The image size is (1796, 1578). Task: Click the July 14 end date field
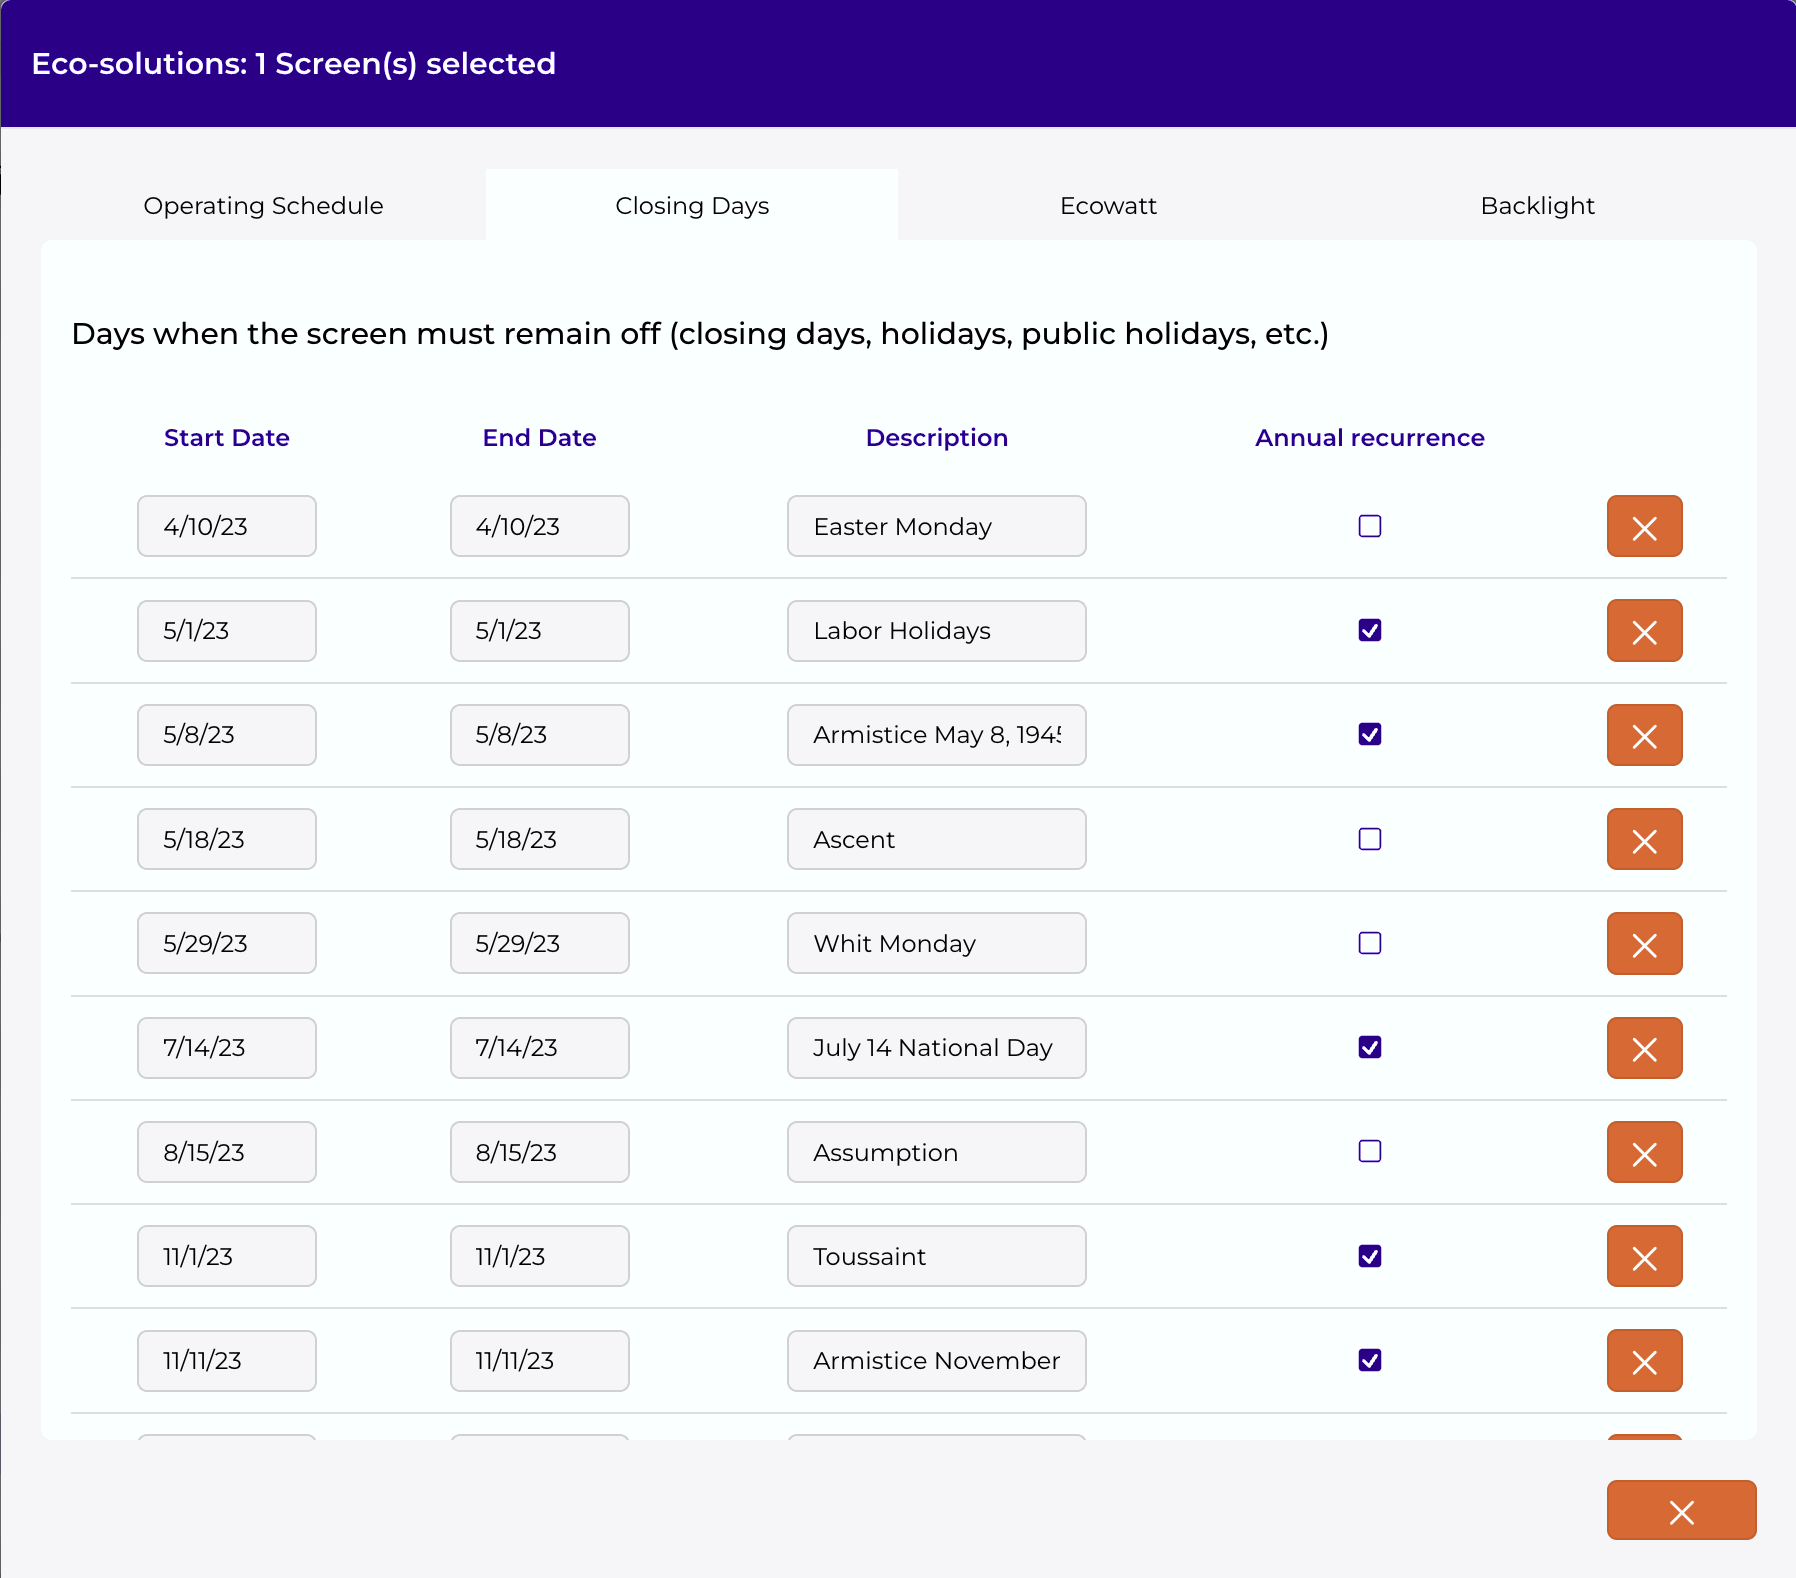(539, 1048)
